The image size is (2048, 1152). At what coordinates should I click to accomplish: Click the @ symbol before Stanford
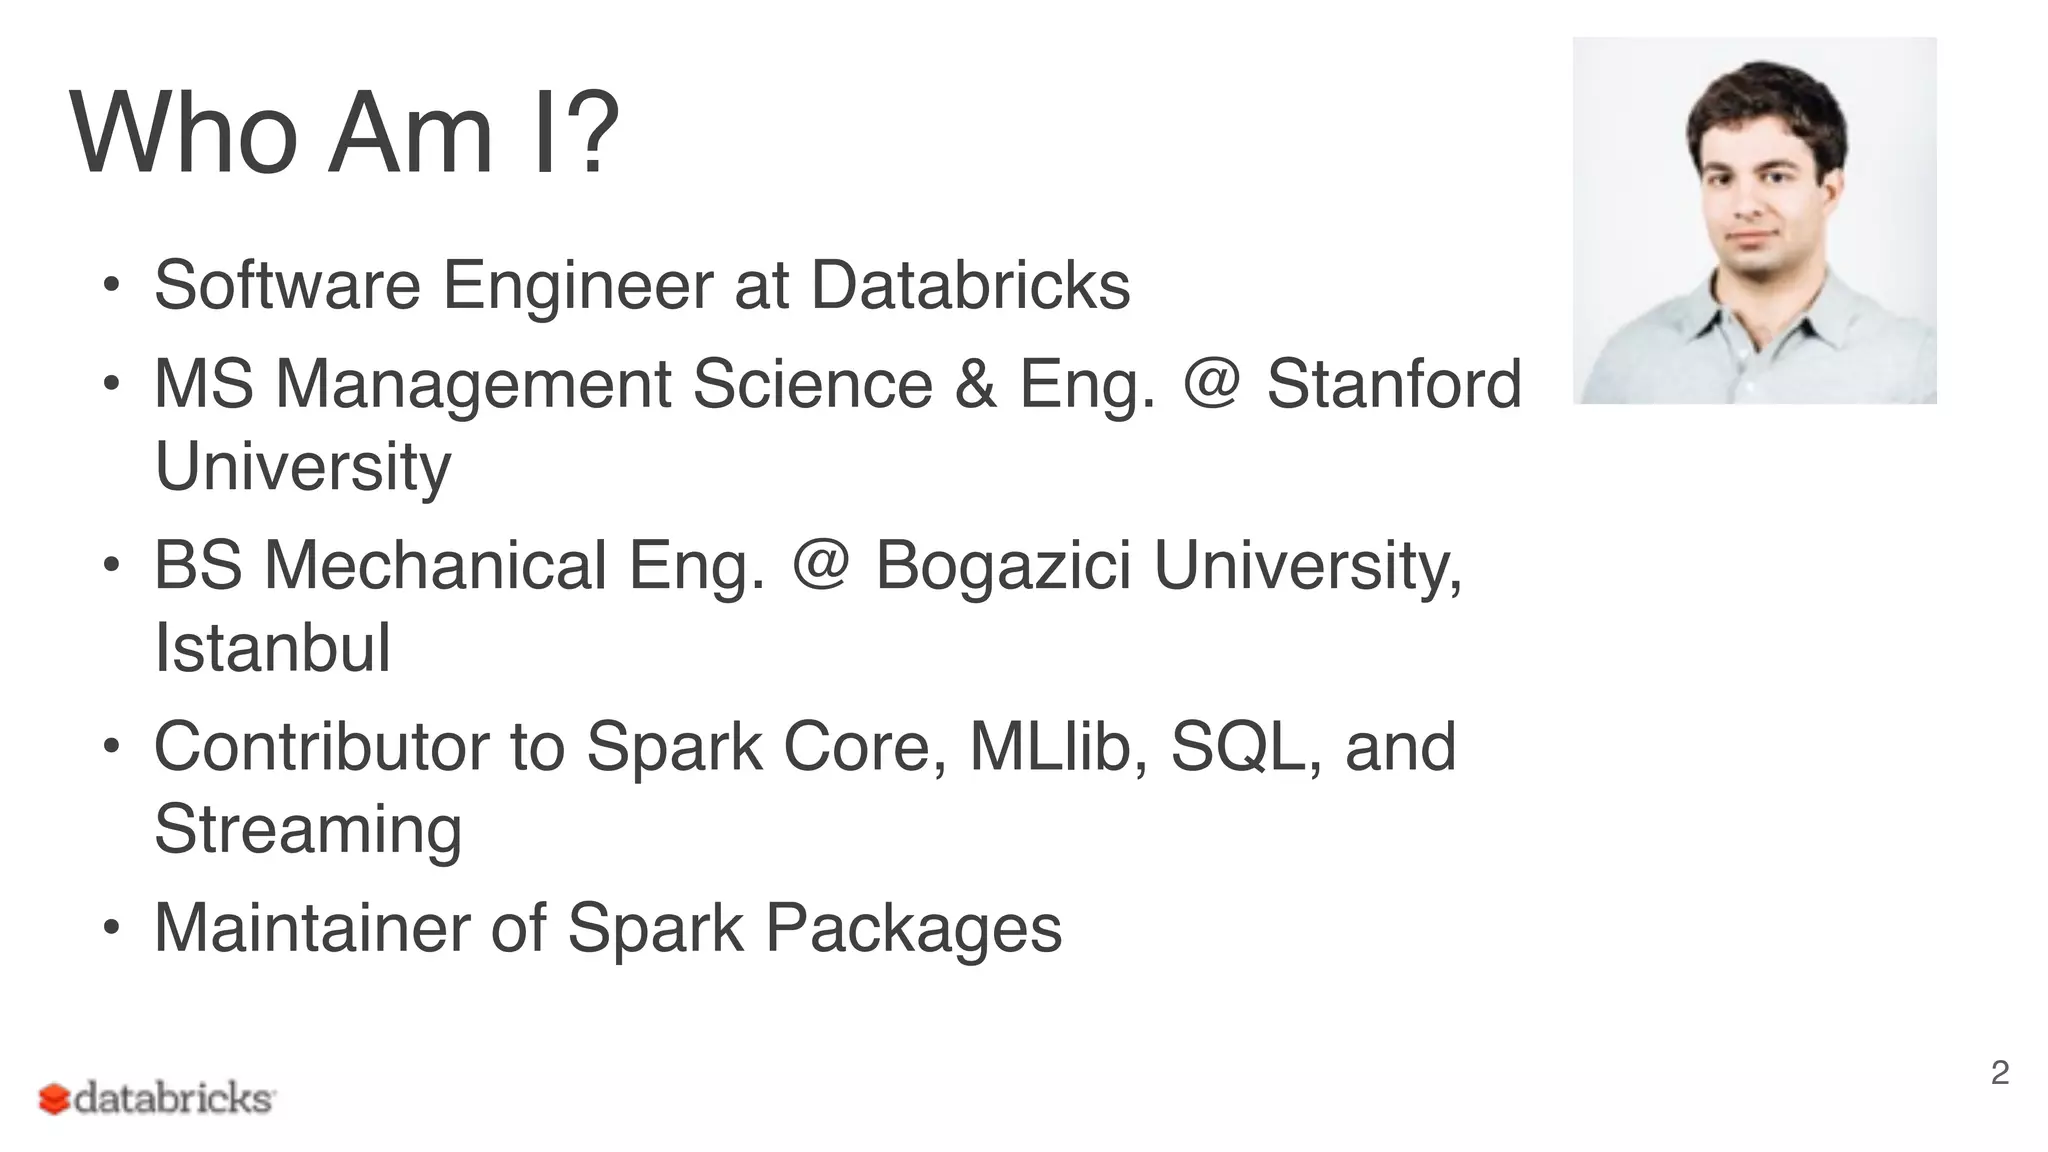(x=1211, y=383)
